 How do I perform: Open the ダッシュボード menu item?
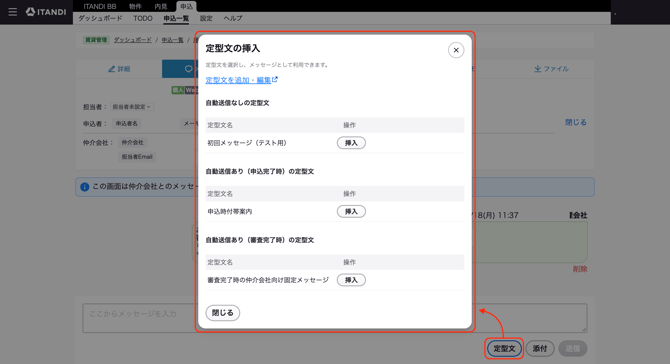point(100,18)
